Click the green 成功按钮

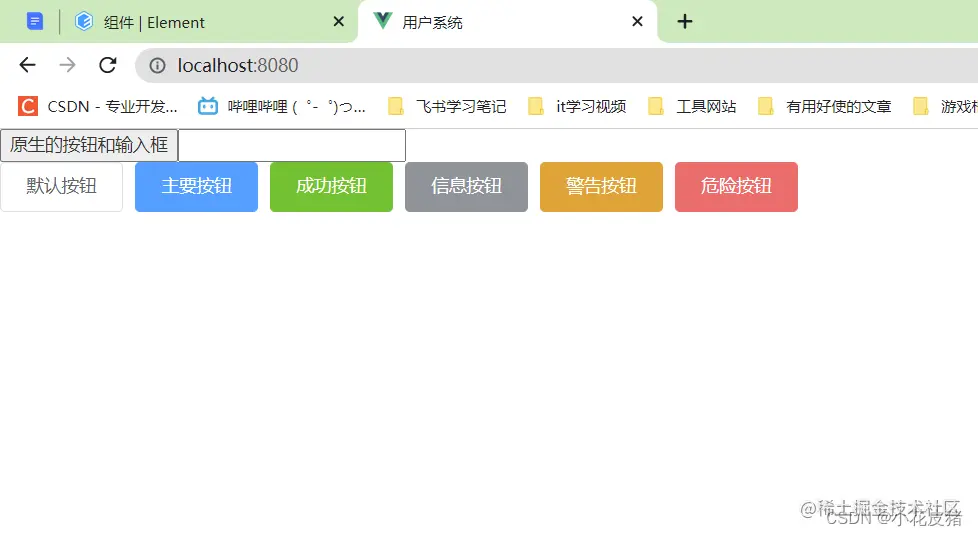(x=331, y=187)
